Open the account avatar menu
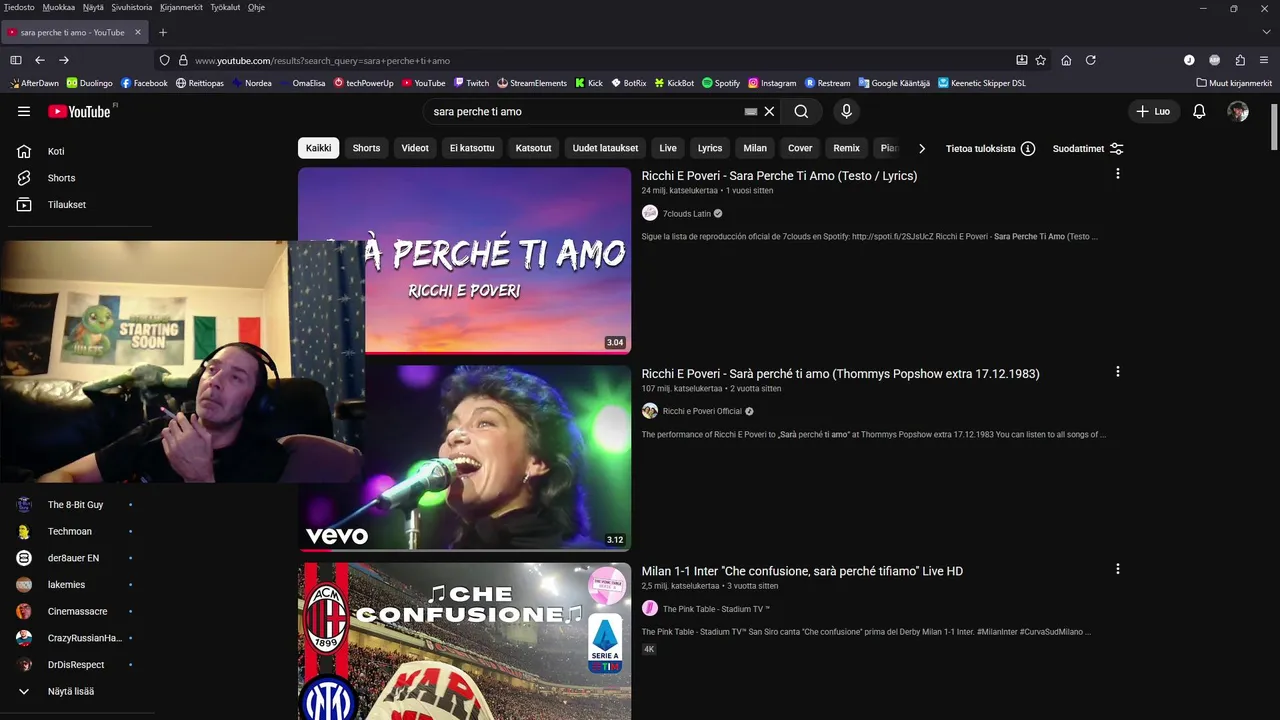Image resolution: width=1280 pixels, height=720 pixels. point(1238,111)
